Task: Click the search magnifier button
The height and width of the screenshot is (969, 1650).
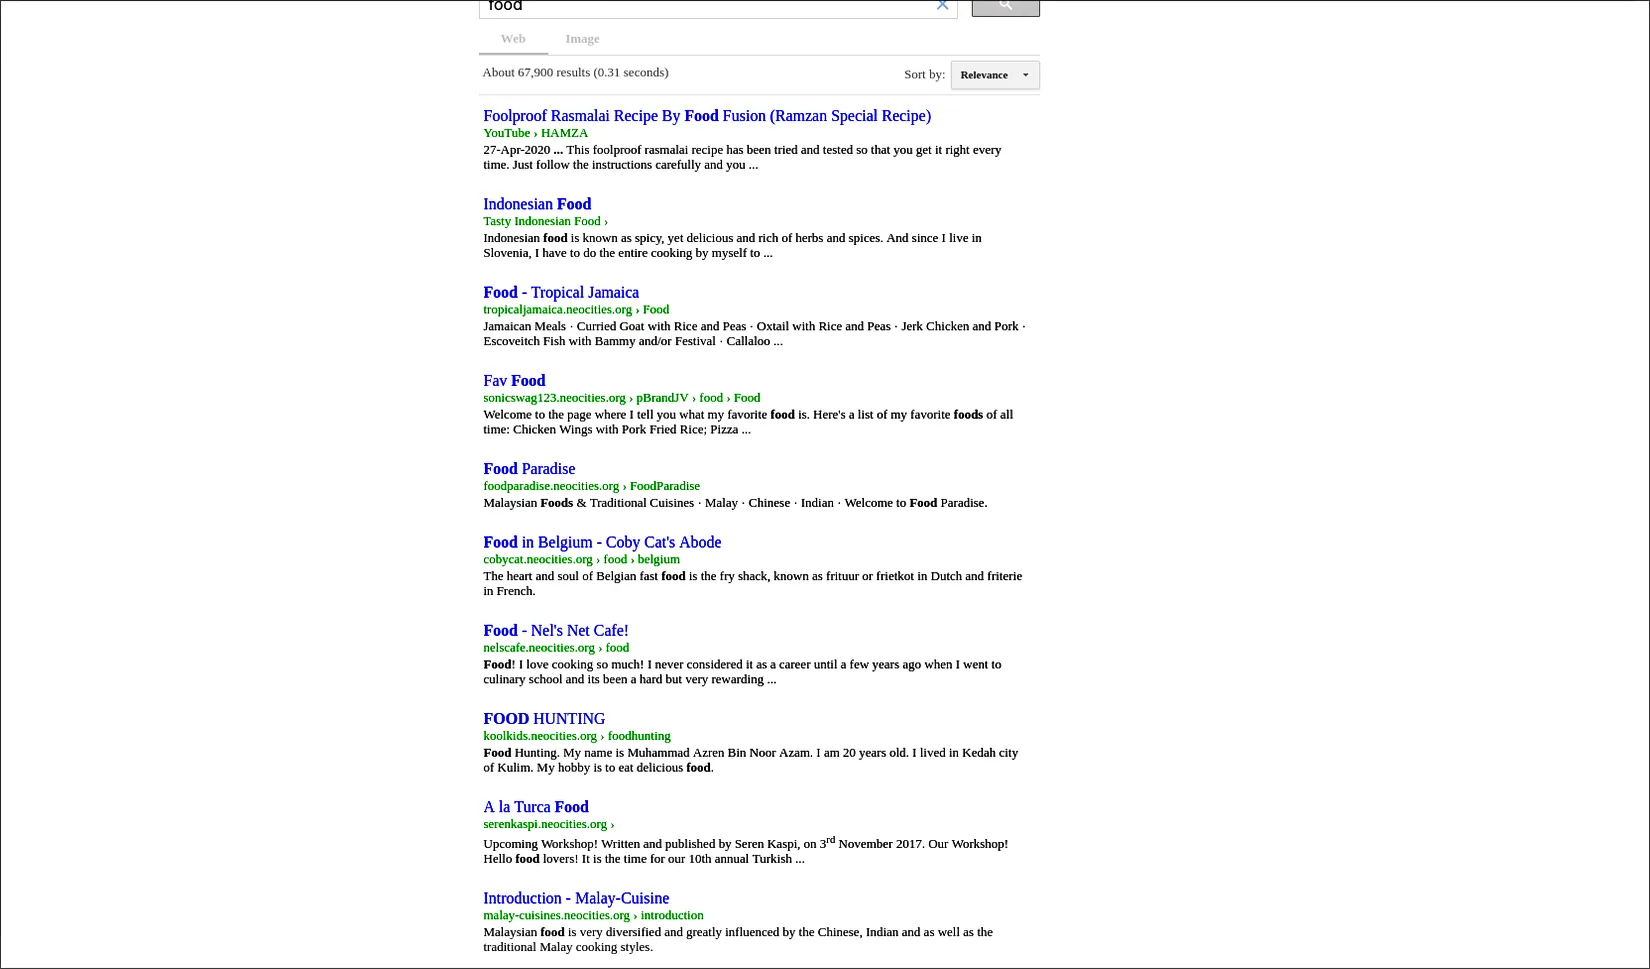Action: point(1005,5)
